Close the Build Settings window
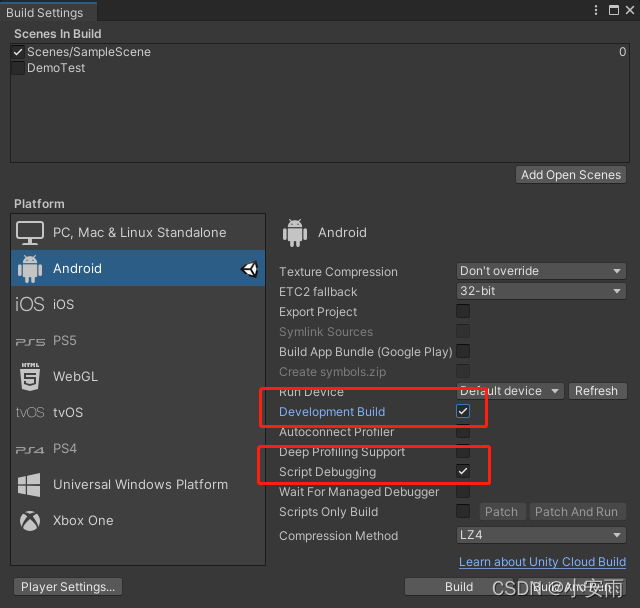This screenshot has width=640, height=608. coord(630,10)
